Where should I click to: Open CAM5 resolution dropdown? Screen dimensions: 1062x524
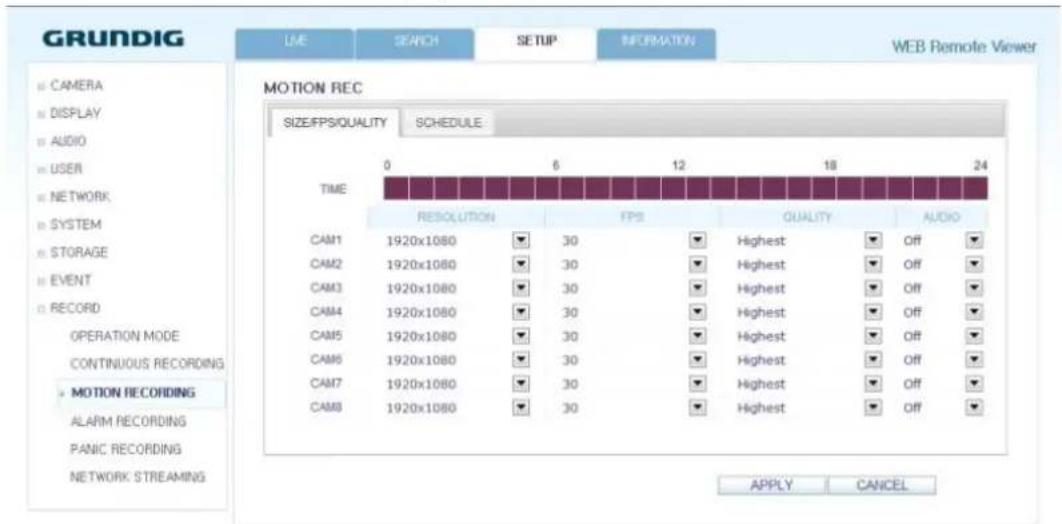point(522,336)
